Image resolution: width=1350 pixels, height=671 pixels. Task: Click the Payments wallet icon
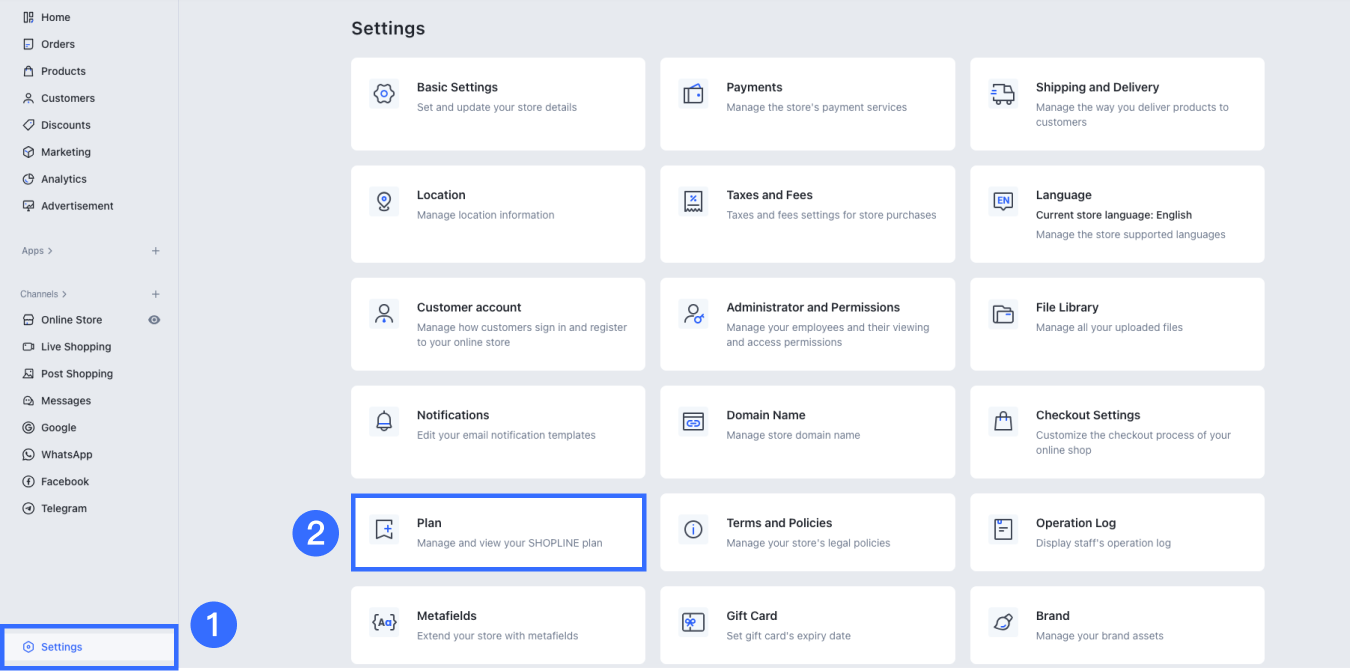[x=693, y=94]
